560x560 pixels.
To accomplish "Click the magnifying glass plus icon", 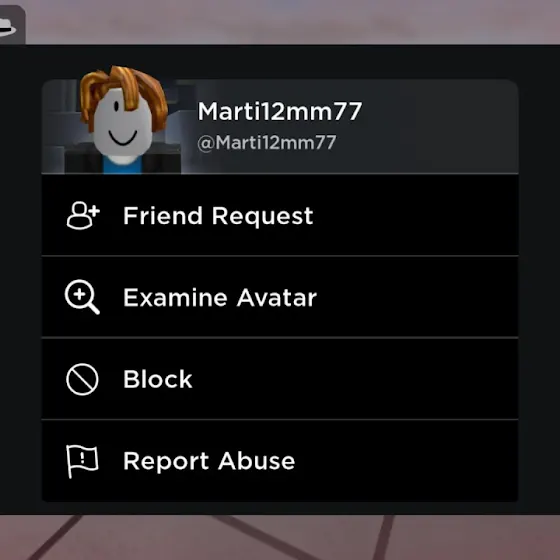I will [x=82, y=297].
